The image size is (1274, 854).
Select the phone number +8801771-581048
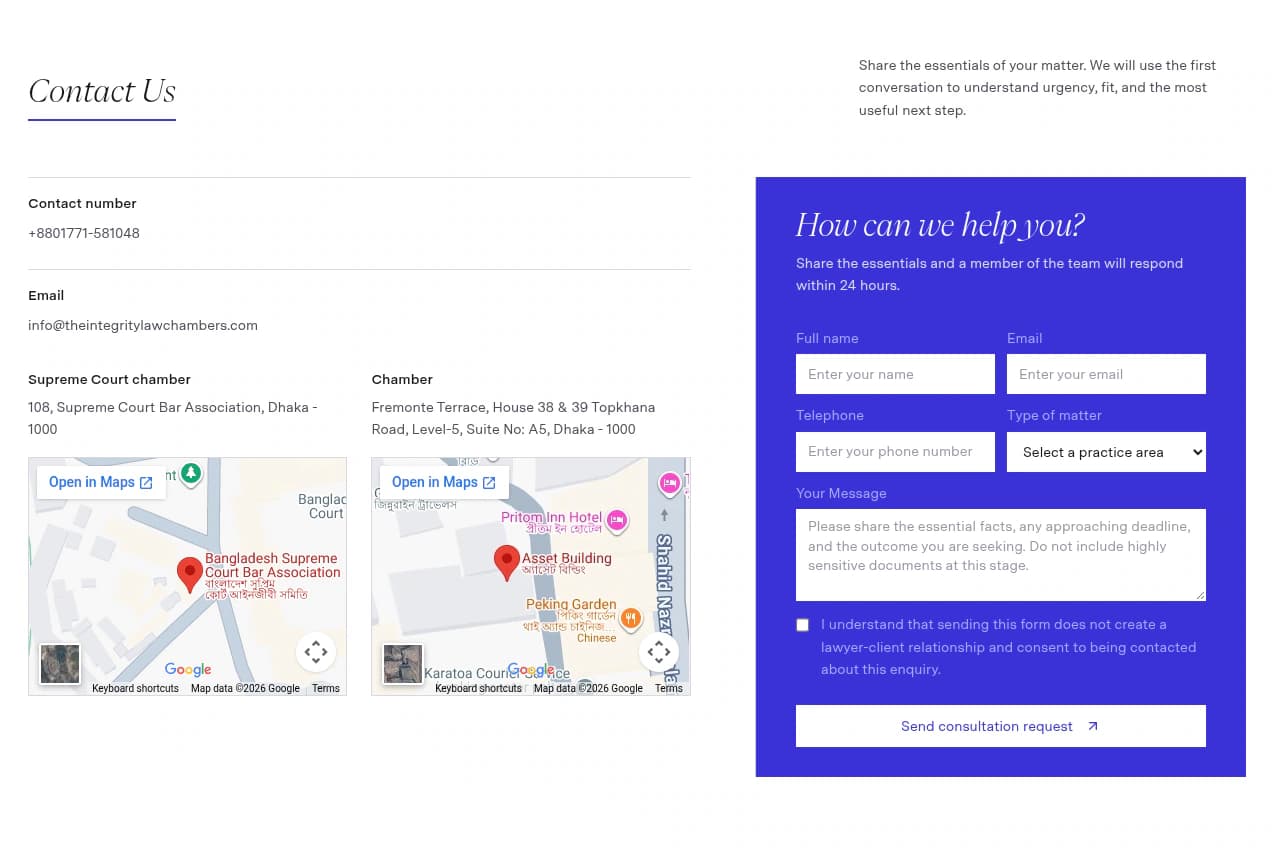click(x=84, y=233)
